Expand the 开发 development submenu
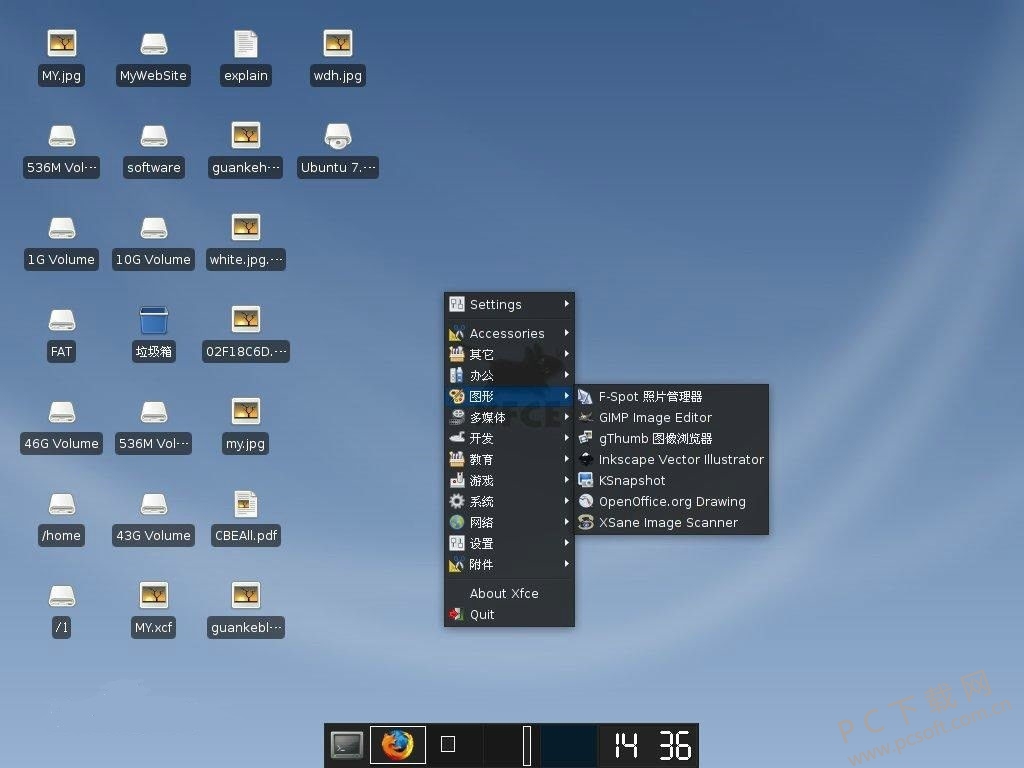This screenshot has height=768, width=1024. click(481, 438)
